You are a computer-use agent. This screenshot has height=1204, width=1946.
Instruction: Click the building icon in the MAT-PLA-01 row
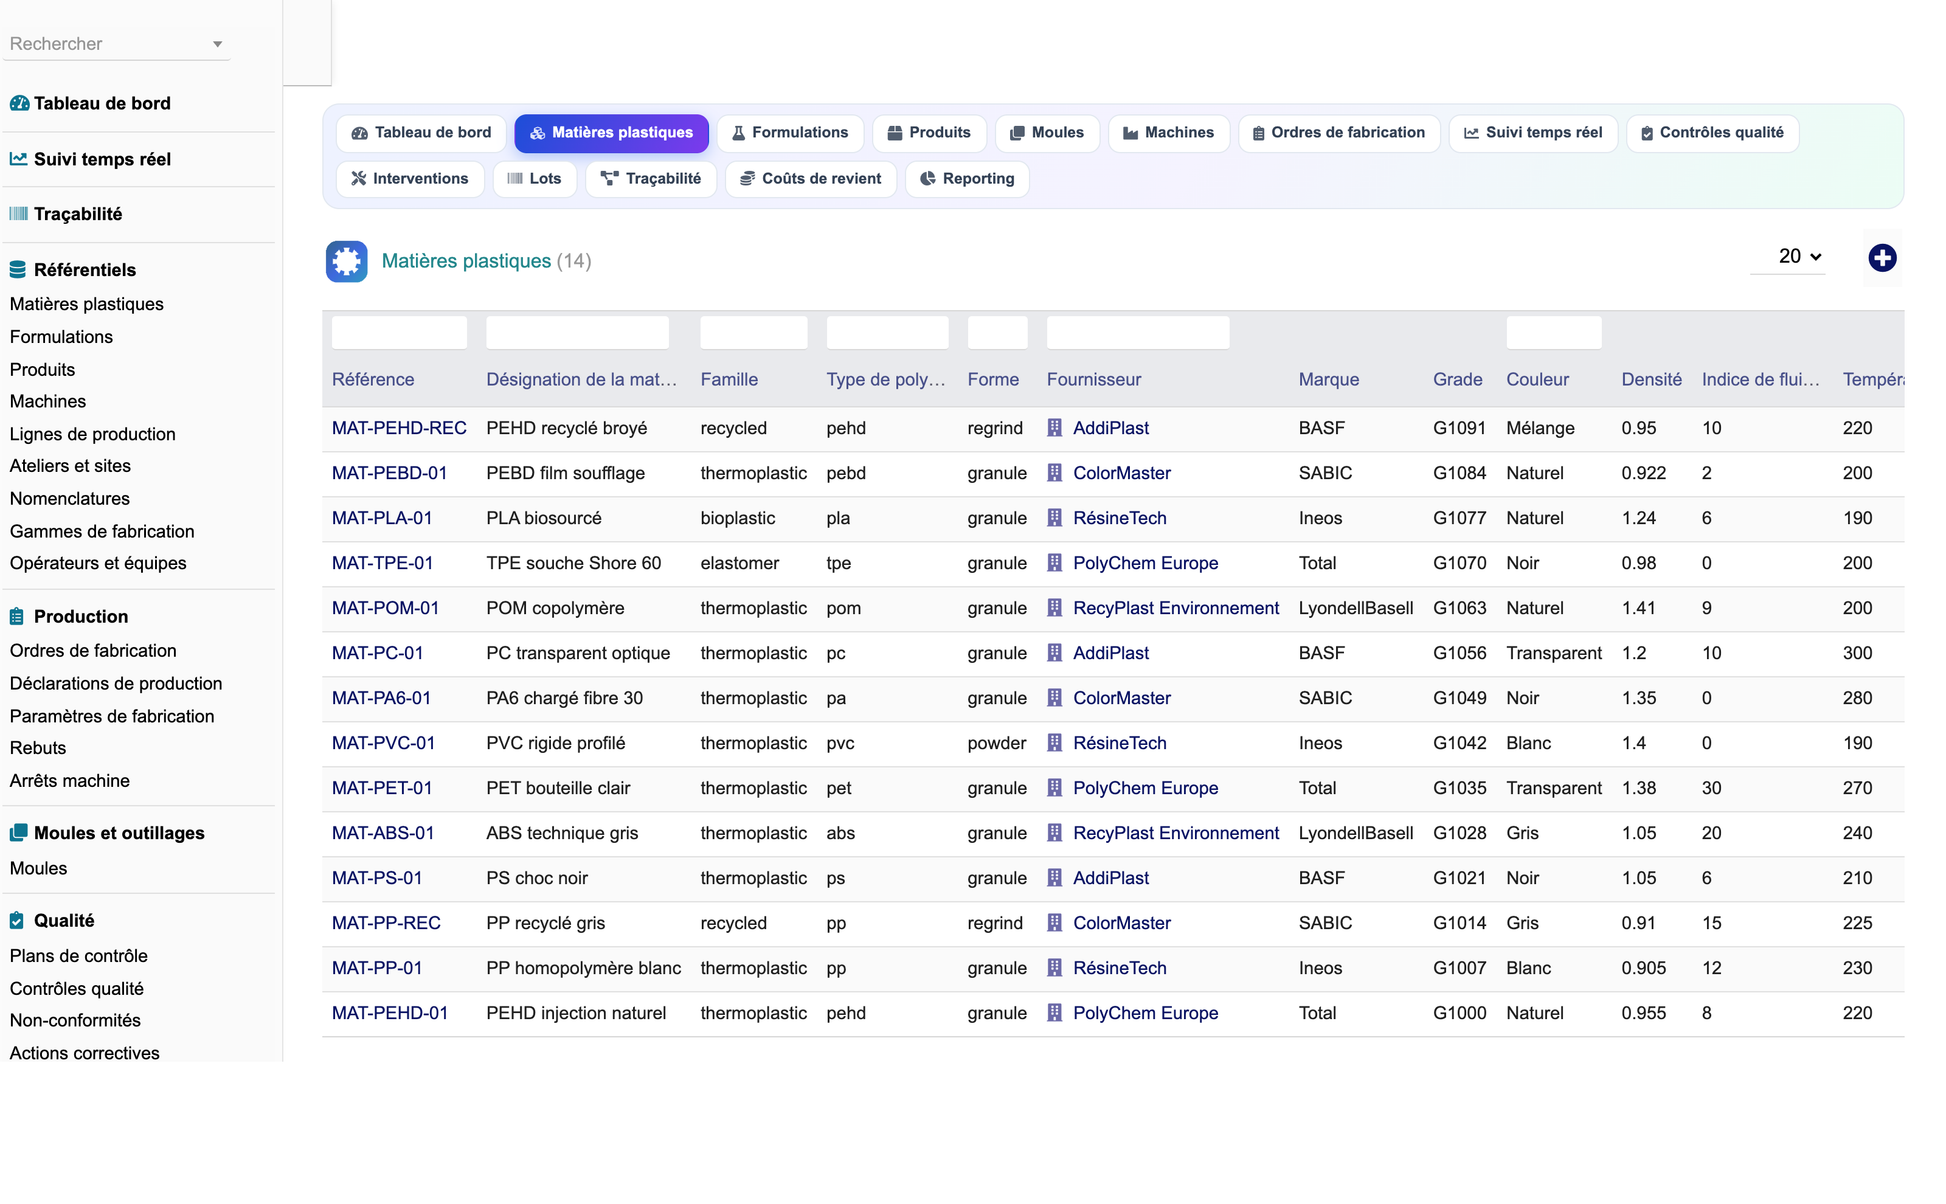point(1054,518)
